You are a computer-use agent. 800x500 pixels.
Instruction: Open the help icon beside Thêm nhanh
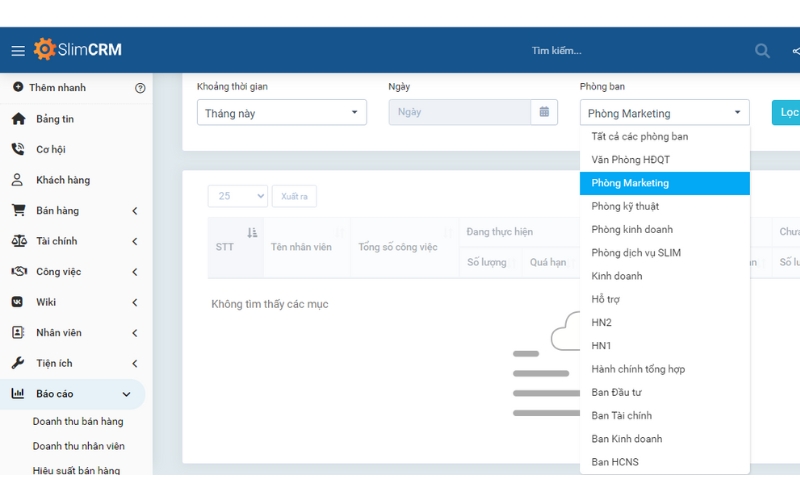coord(140,88)
